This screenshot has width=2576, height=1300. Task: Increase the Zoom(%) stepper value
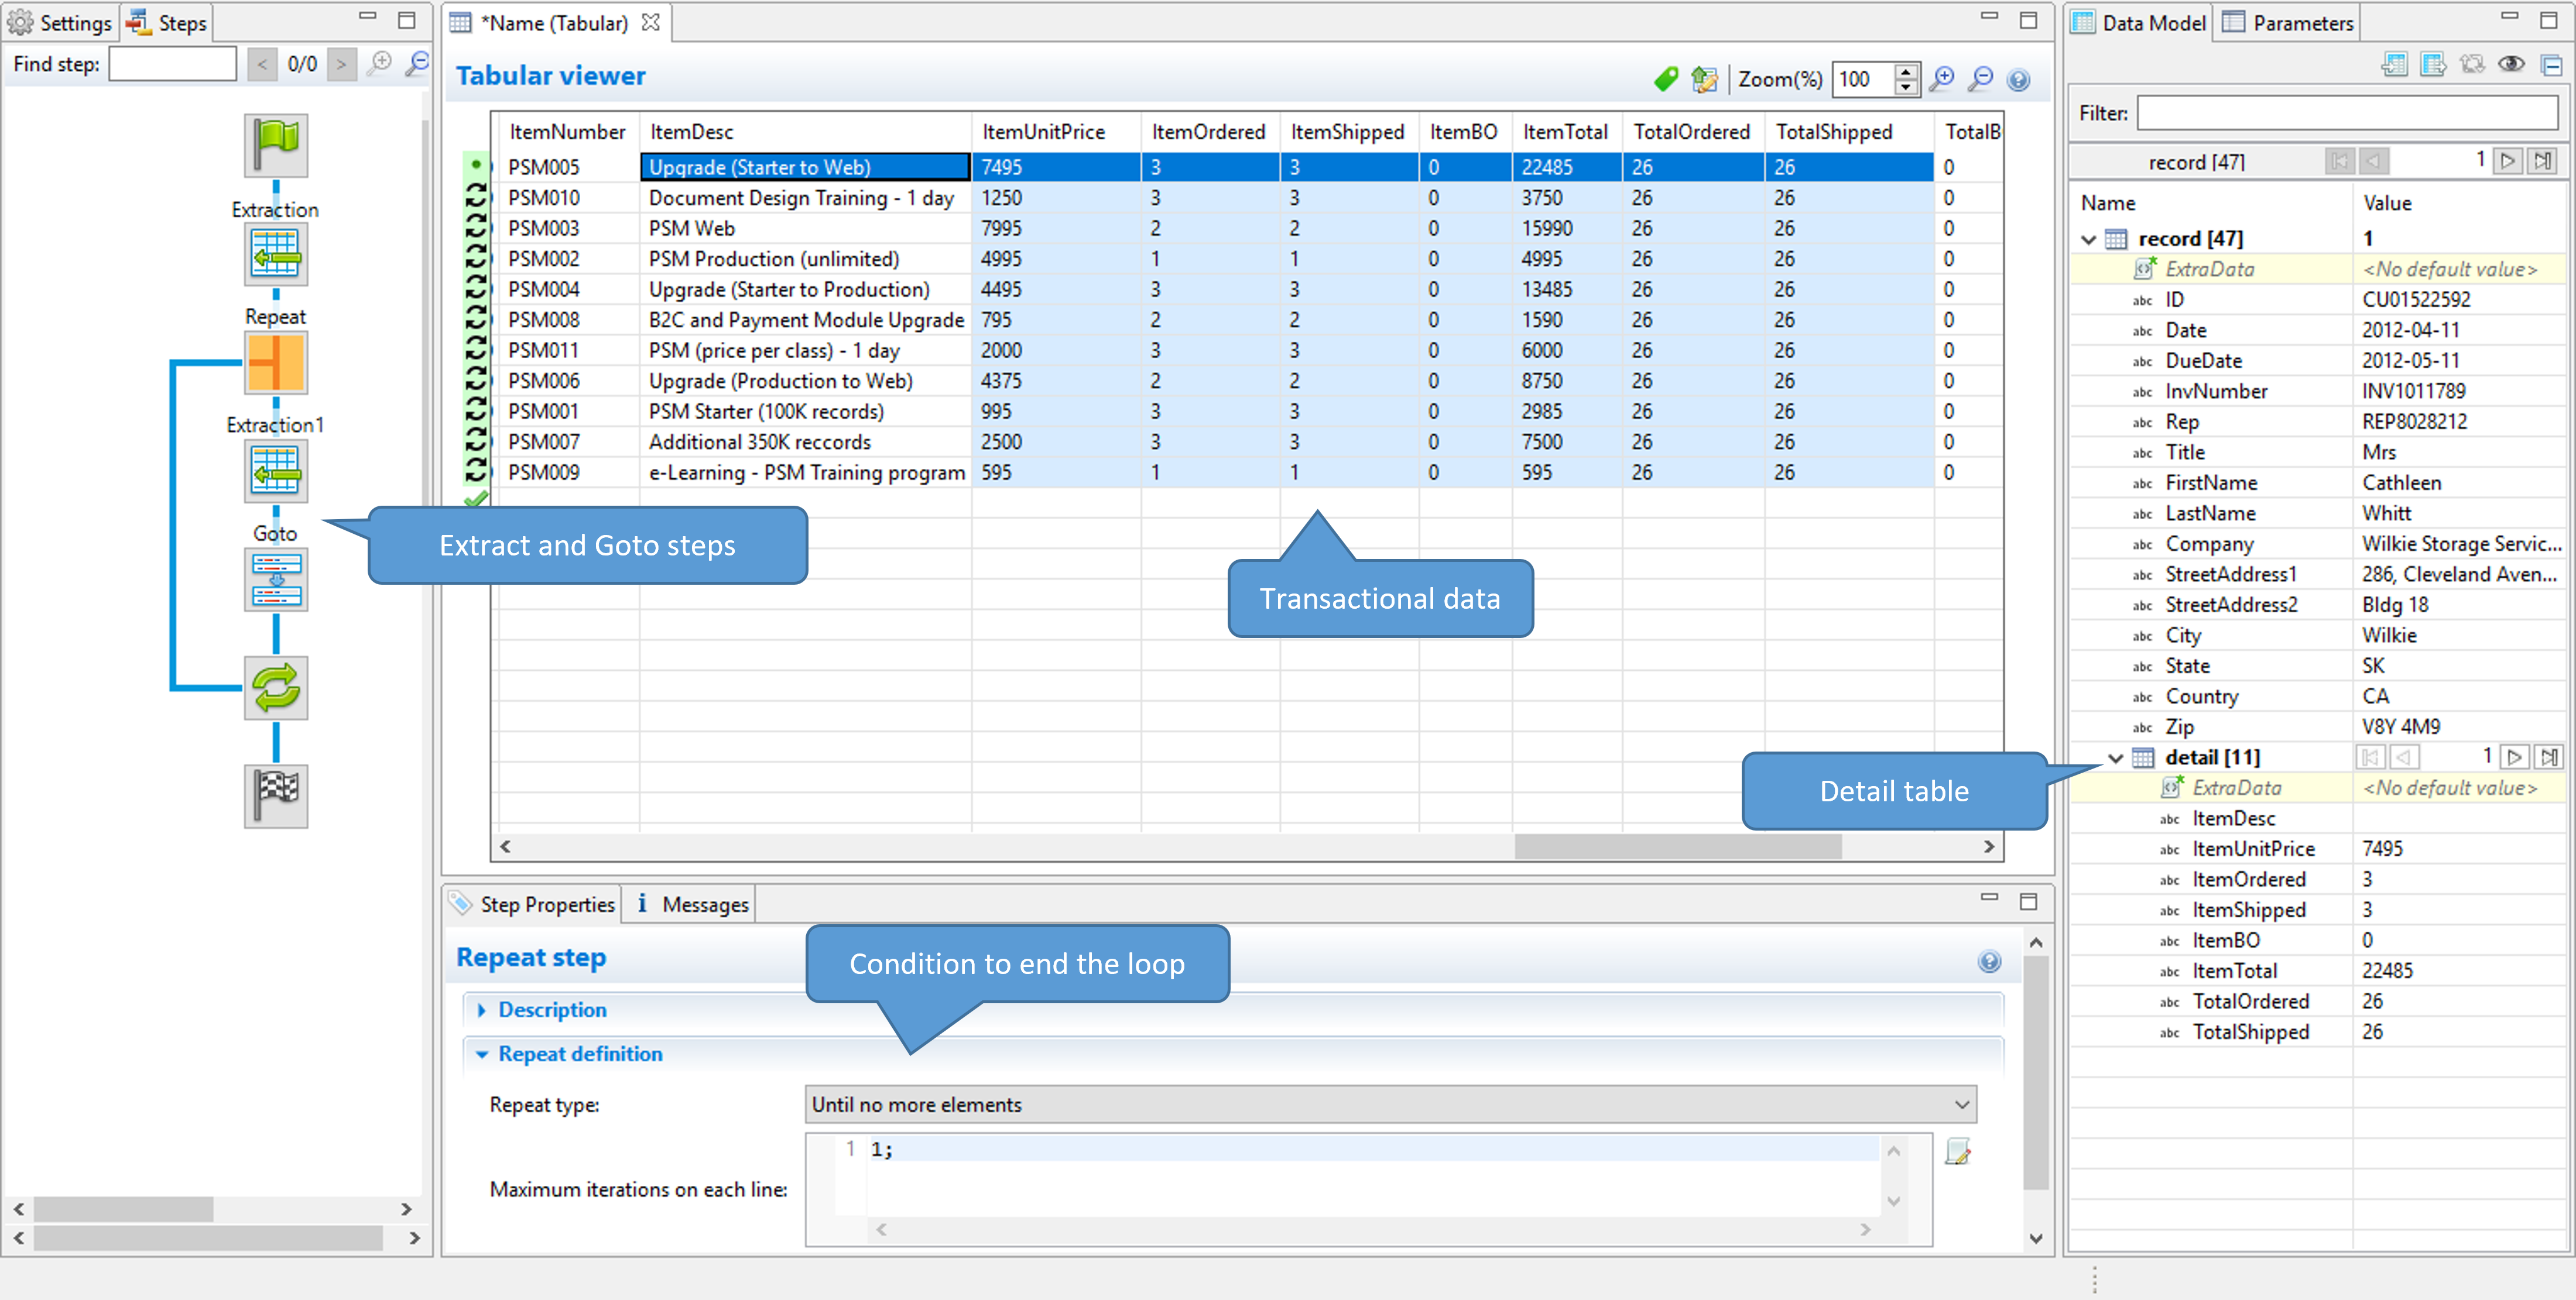tap(1906, 71)
